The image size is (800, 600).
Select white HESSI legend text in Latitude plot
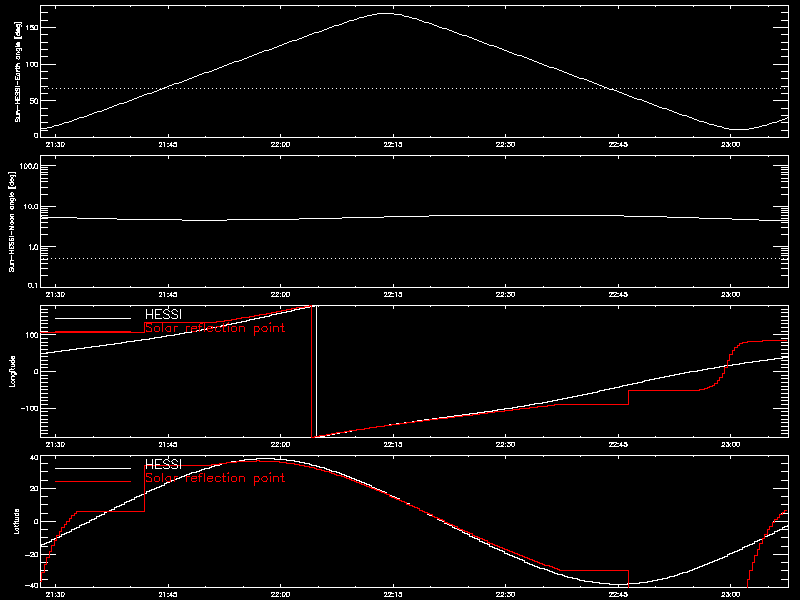(163, 464)
